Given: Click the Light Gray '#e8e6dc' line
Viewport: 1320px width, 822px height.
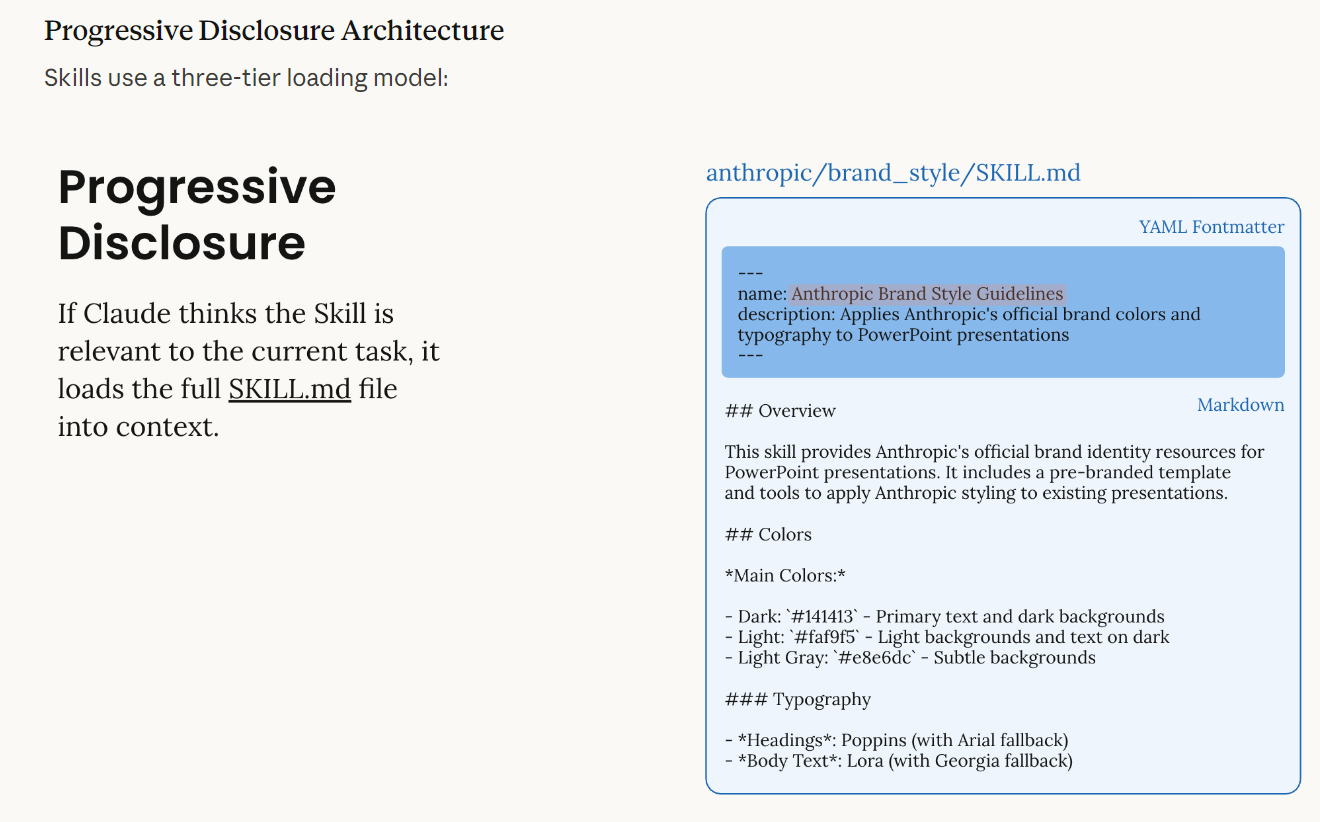Looking at the screenshot, I should [910, 658].
